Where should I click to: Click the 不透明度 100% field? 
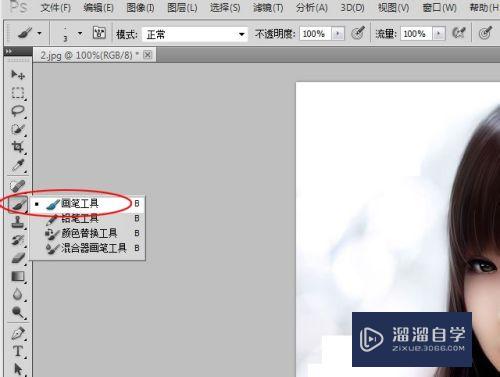point(315,34)
